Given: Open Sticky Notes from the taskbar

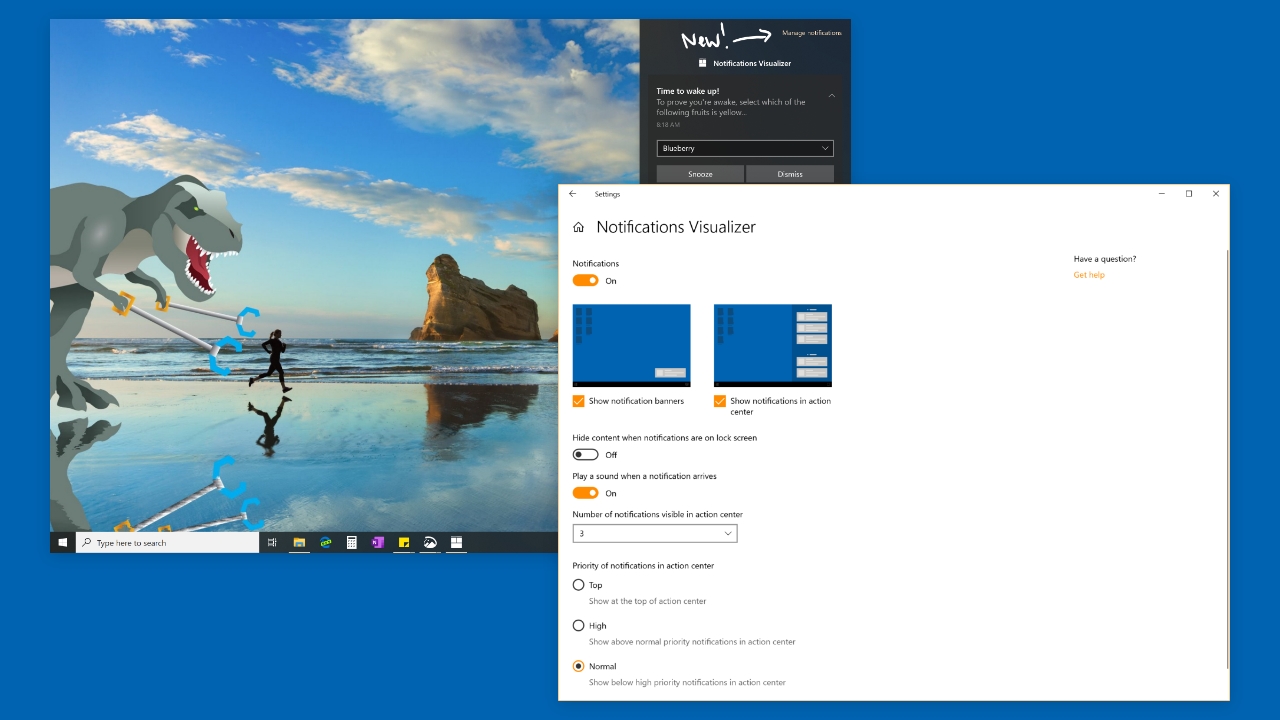Looking at the screenshot, I should coord(404,543).
